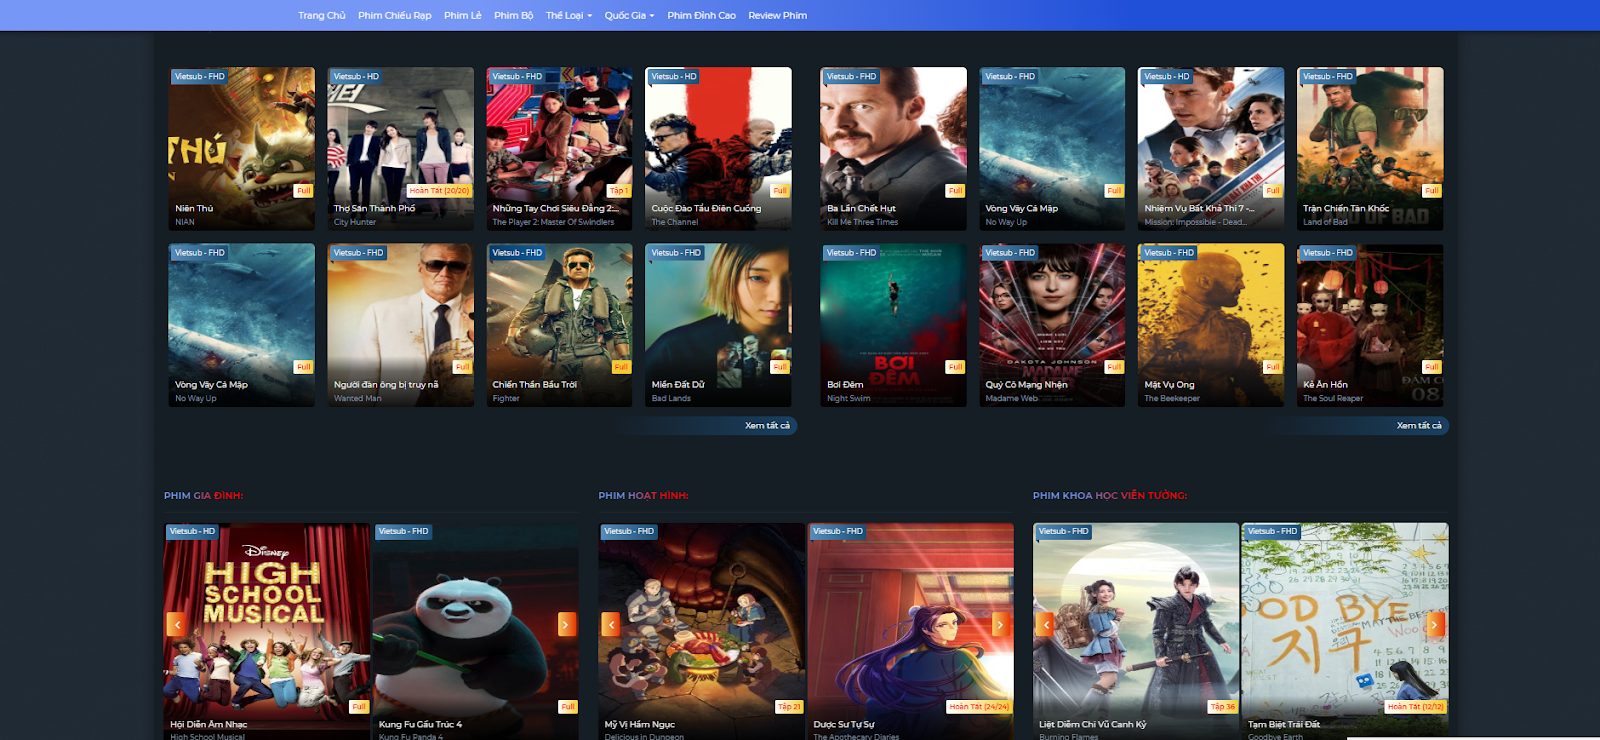Open the PHIM GIA ĐÌNH section heading
The image size is (1600, 740).
204,496
